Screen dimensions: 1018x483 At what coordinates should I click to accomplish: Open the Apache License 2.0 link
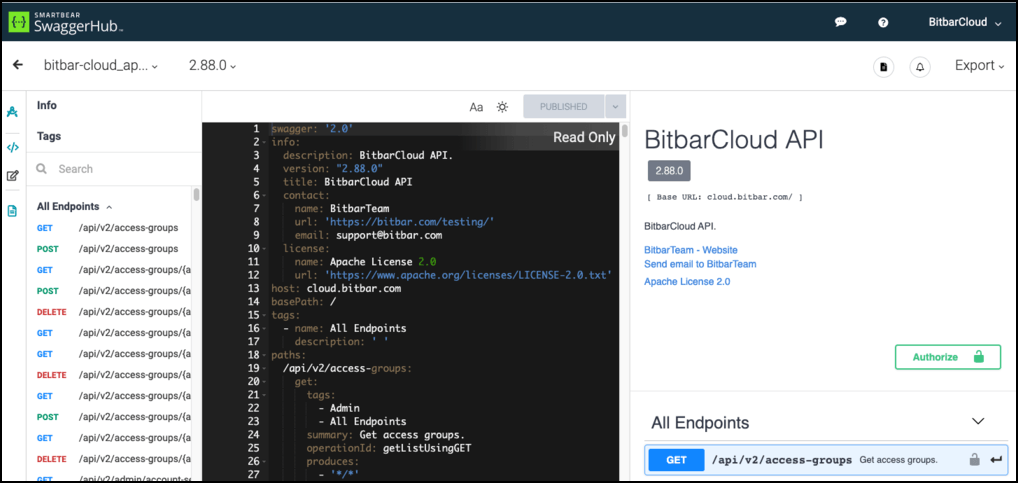click(687, 282)
